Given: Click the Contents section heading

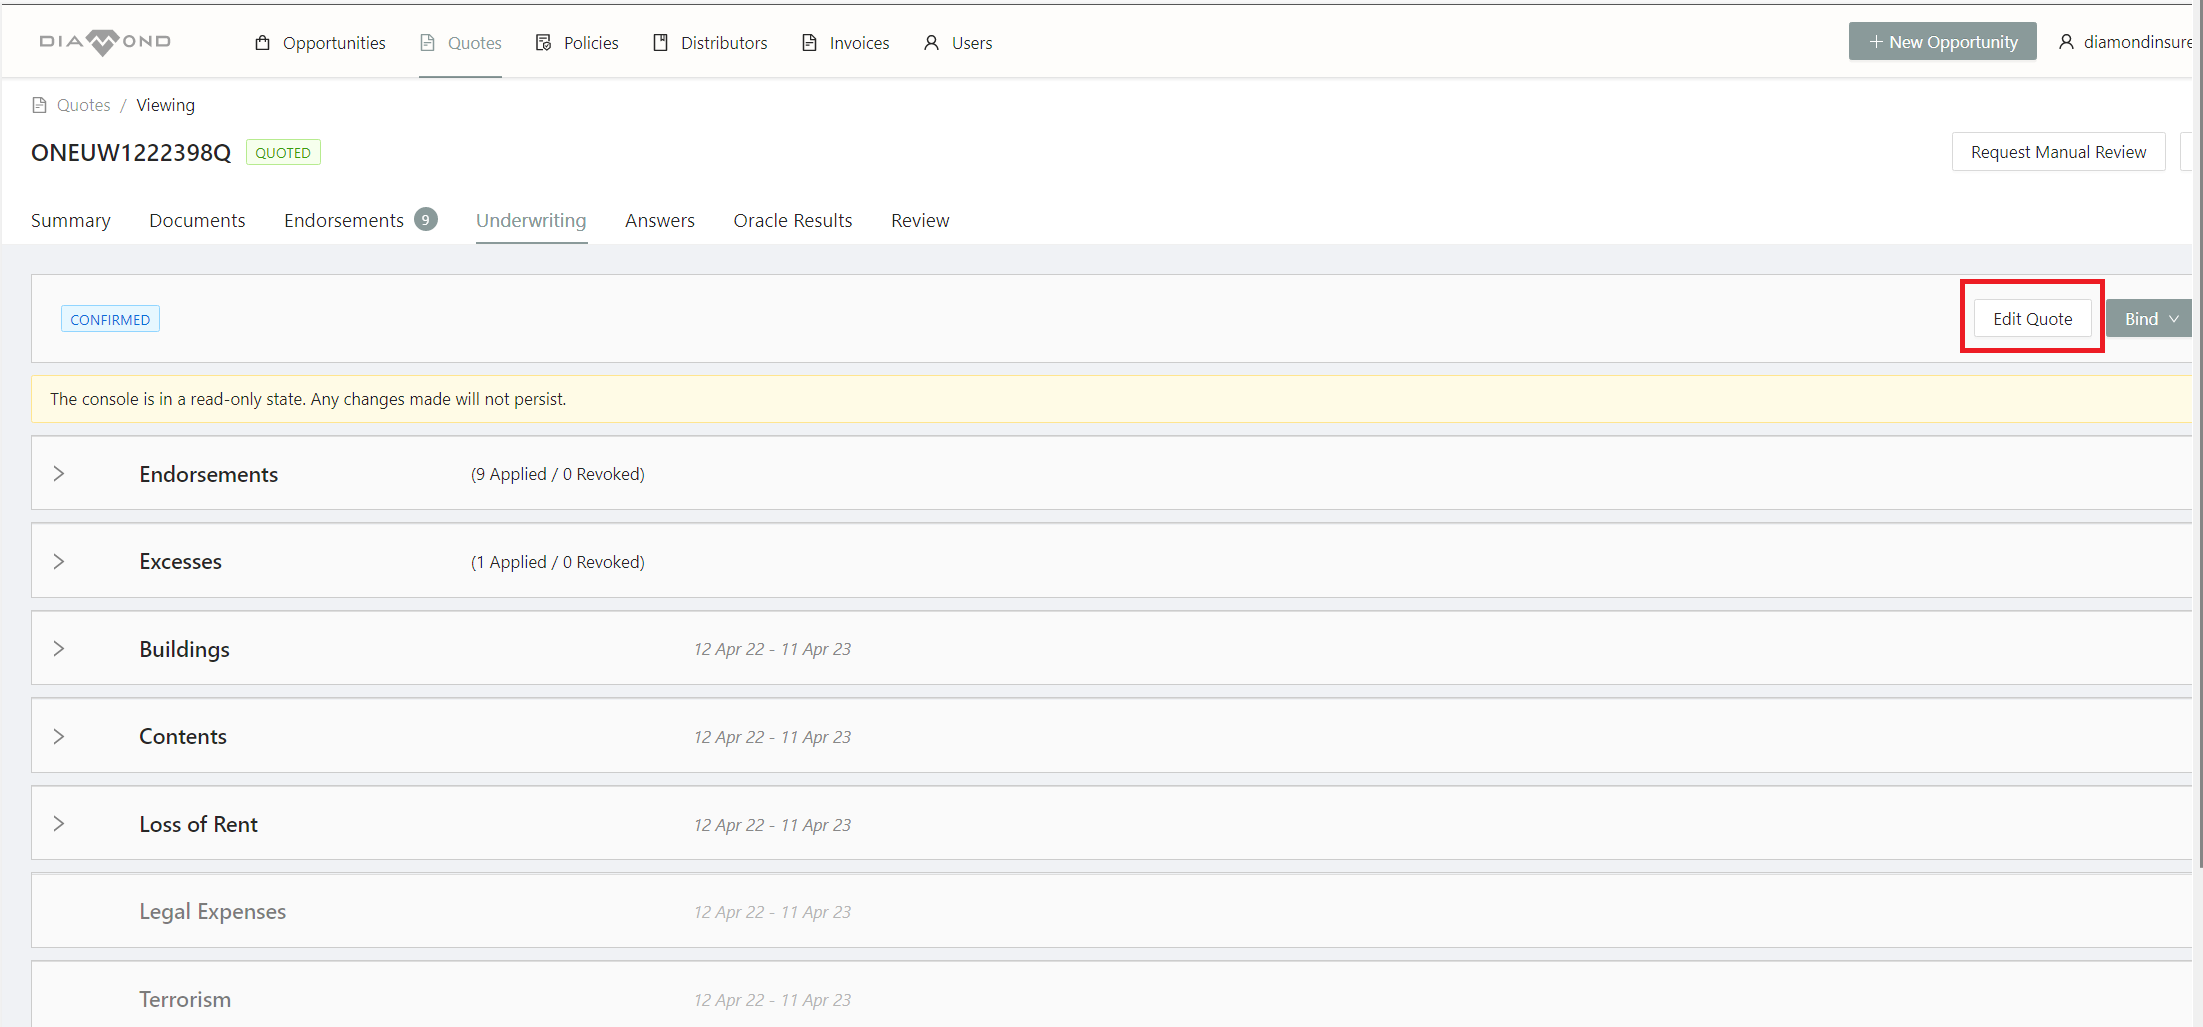Looking at the screenshot, I should coord(183,736).
